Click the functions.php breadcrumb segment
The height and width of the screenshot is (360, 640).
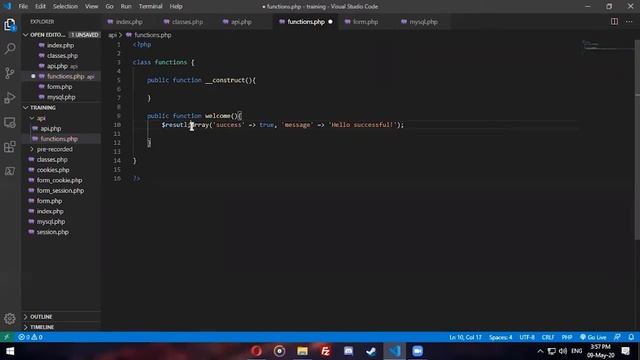pyautogui.click(x=153, y=35)
